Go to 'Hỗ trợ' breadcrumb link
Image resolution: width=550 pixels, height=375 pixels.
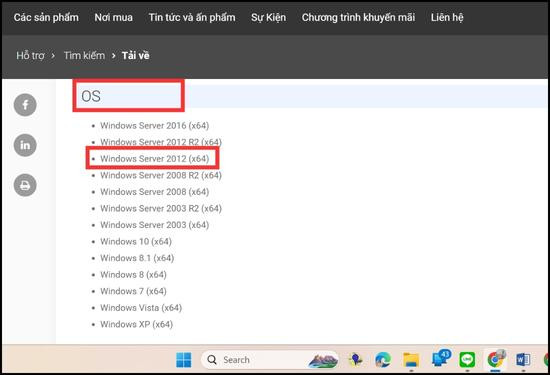[x=31, y=55]
